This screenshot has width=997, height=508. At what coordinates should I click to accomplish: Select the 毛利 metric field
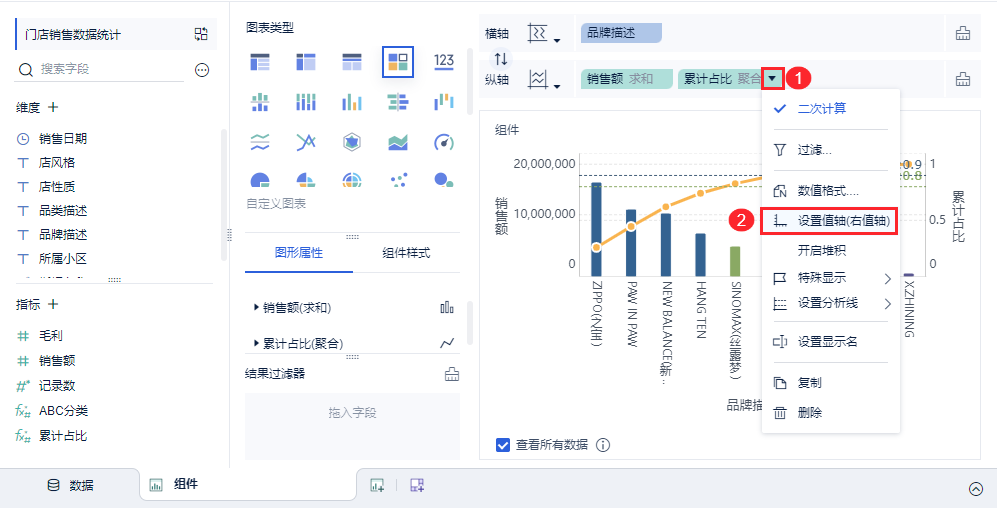pyautogui.click(x=50, y=336)
